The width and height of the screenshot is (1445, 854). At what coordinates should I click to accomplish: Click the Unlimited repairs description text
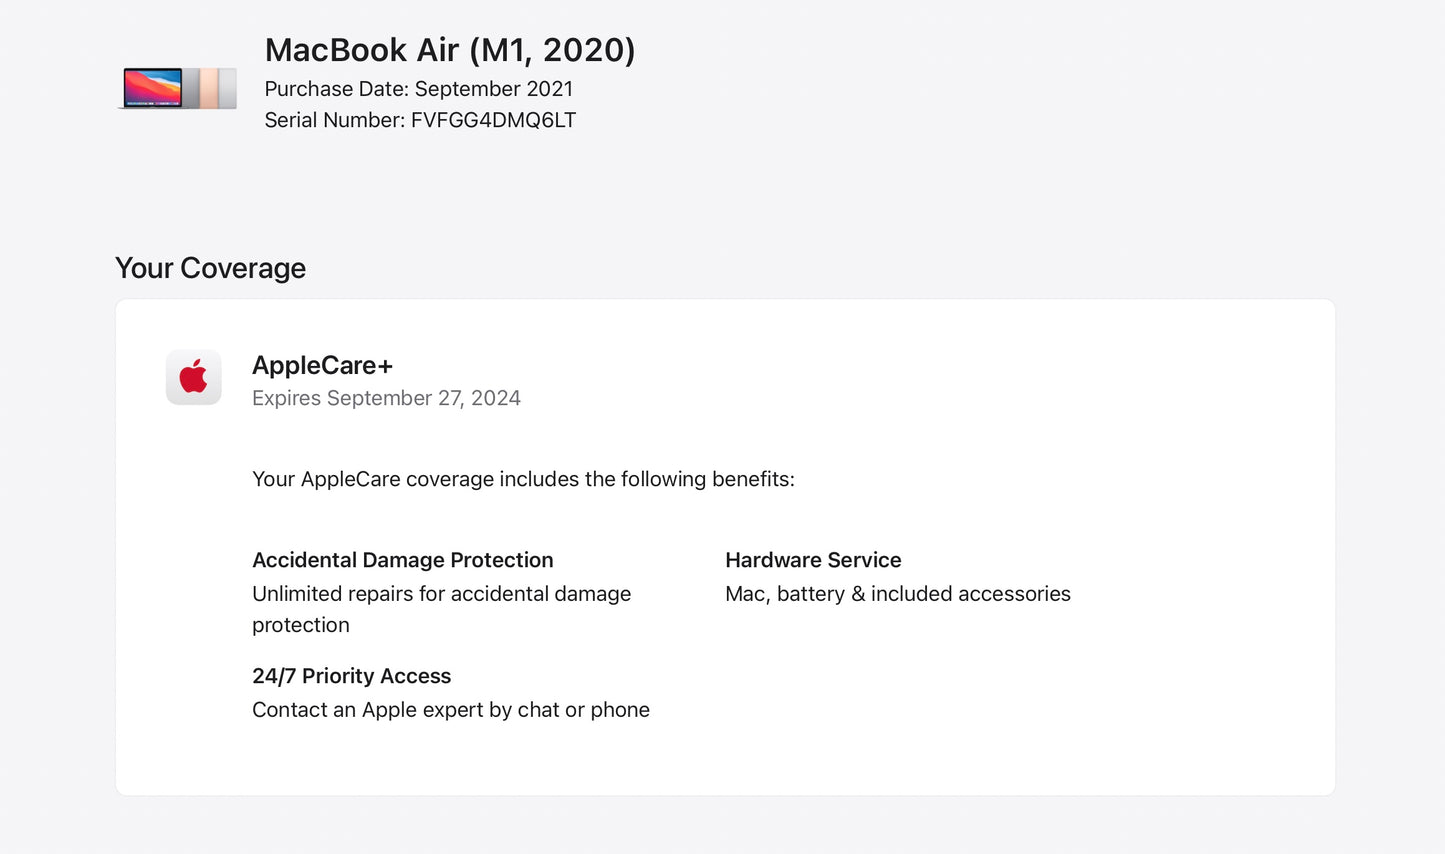(x=441, y=594)
